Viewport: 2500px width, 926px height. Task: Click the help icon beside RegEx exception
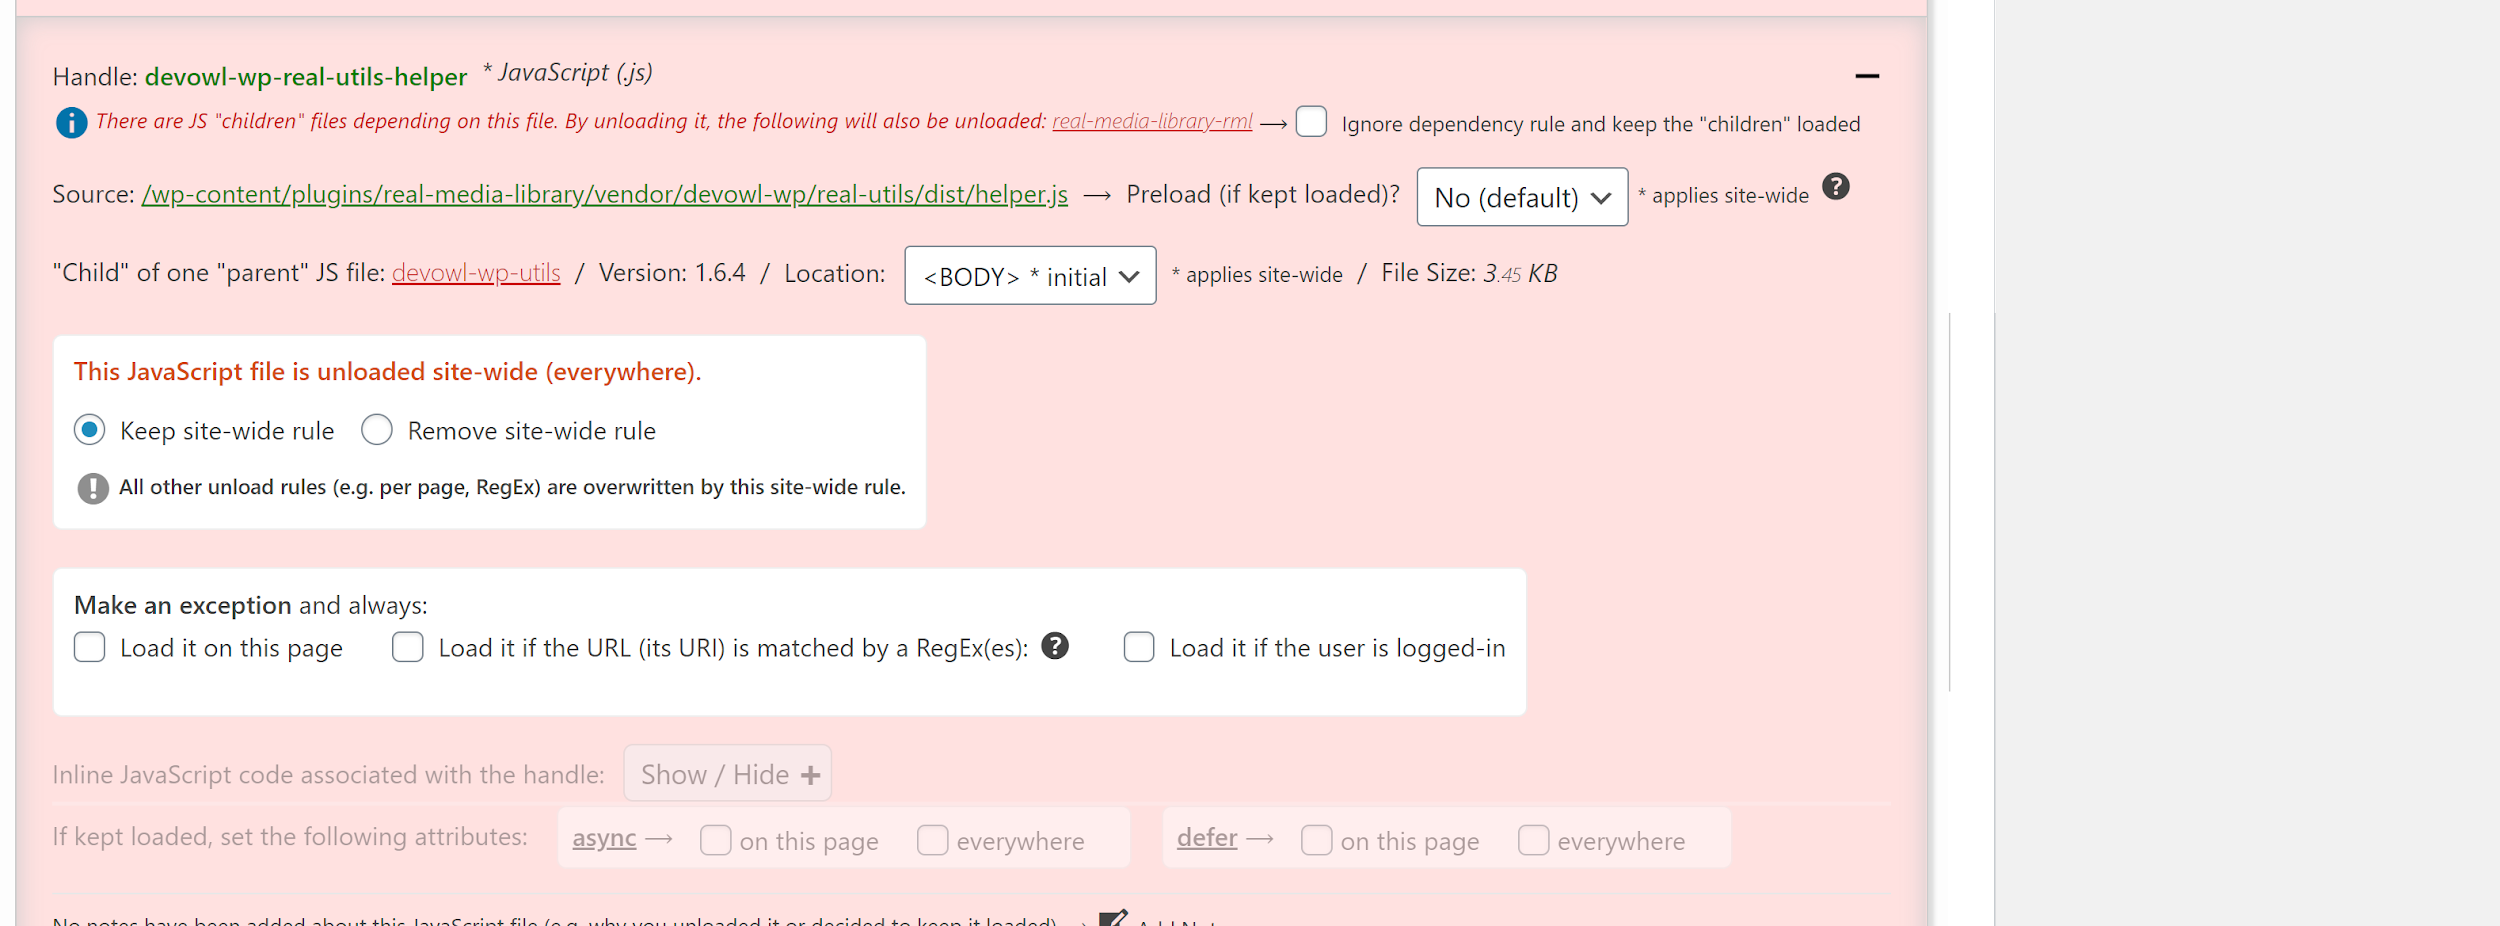tap(1054, 646)
